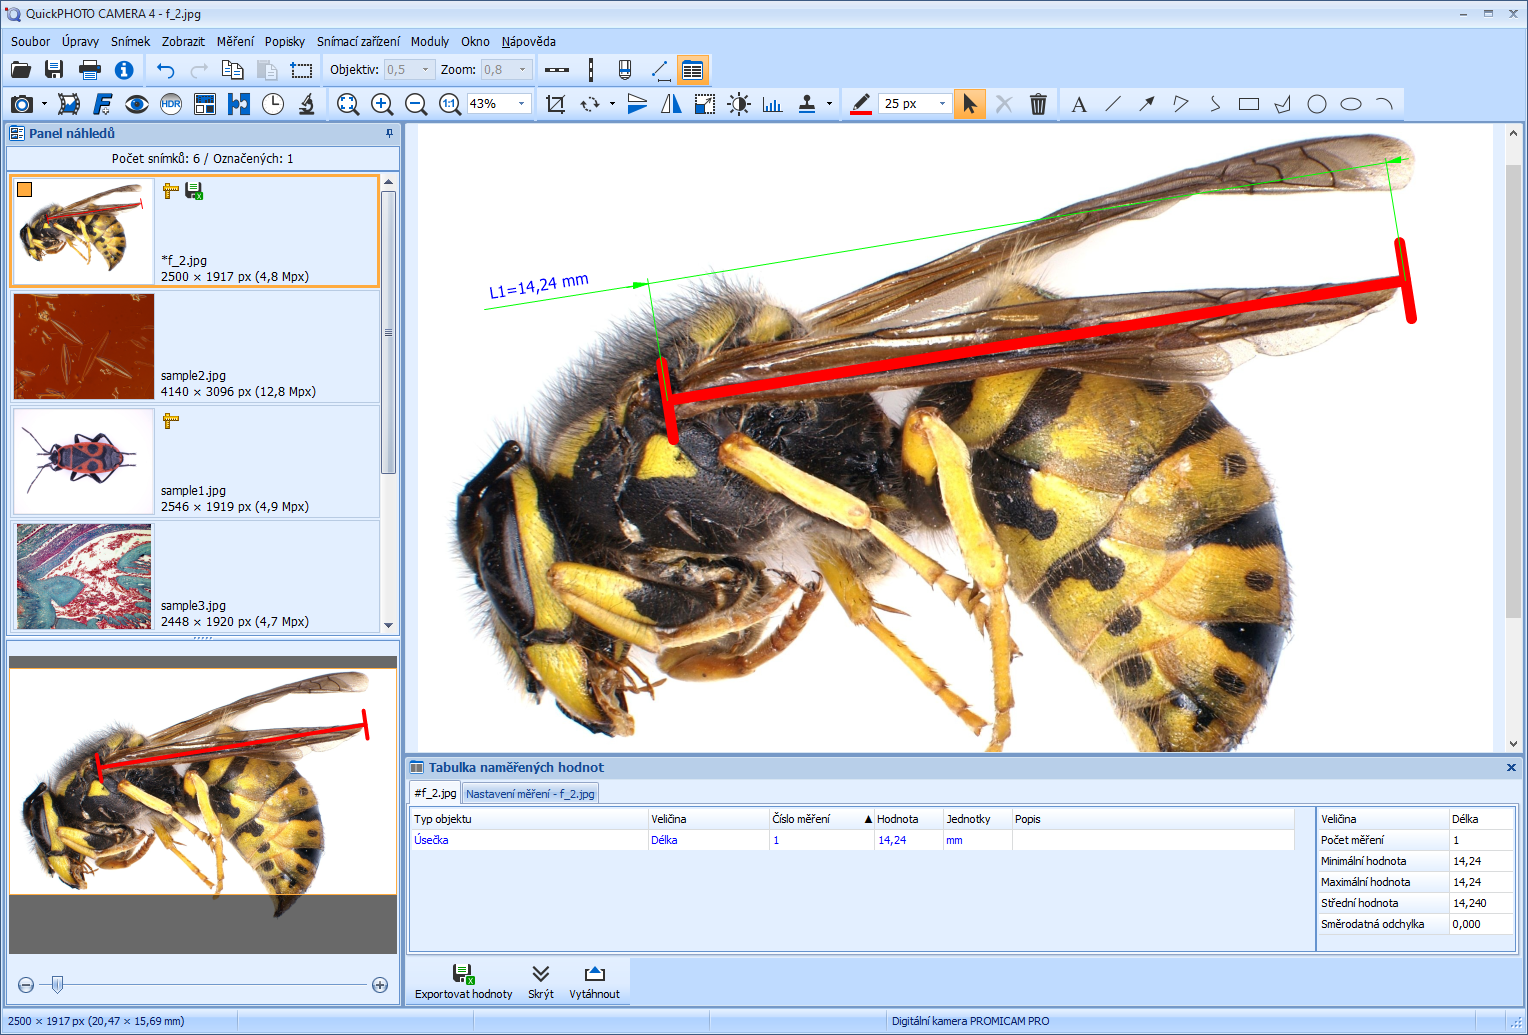The width and height of the screenshot is (1528, 1035).
Task: Click Exportovat hodnoty button
Action: 463,982
